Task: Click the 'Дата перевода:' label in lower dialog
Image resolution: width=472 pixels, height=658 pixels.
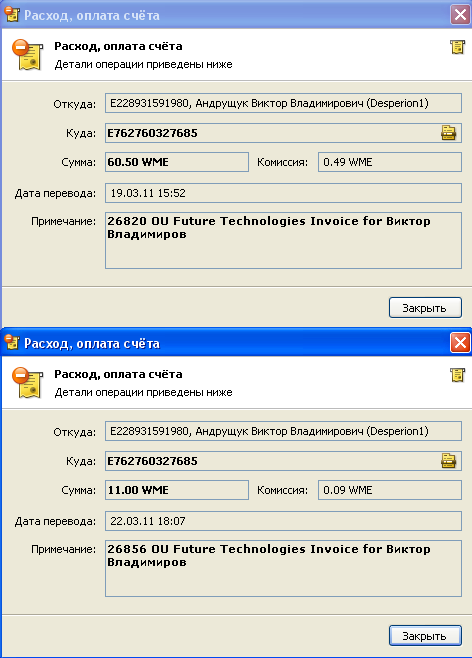Action: 55,521
